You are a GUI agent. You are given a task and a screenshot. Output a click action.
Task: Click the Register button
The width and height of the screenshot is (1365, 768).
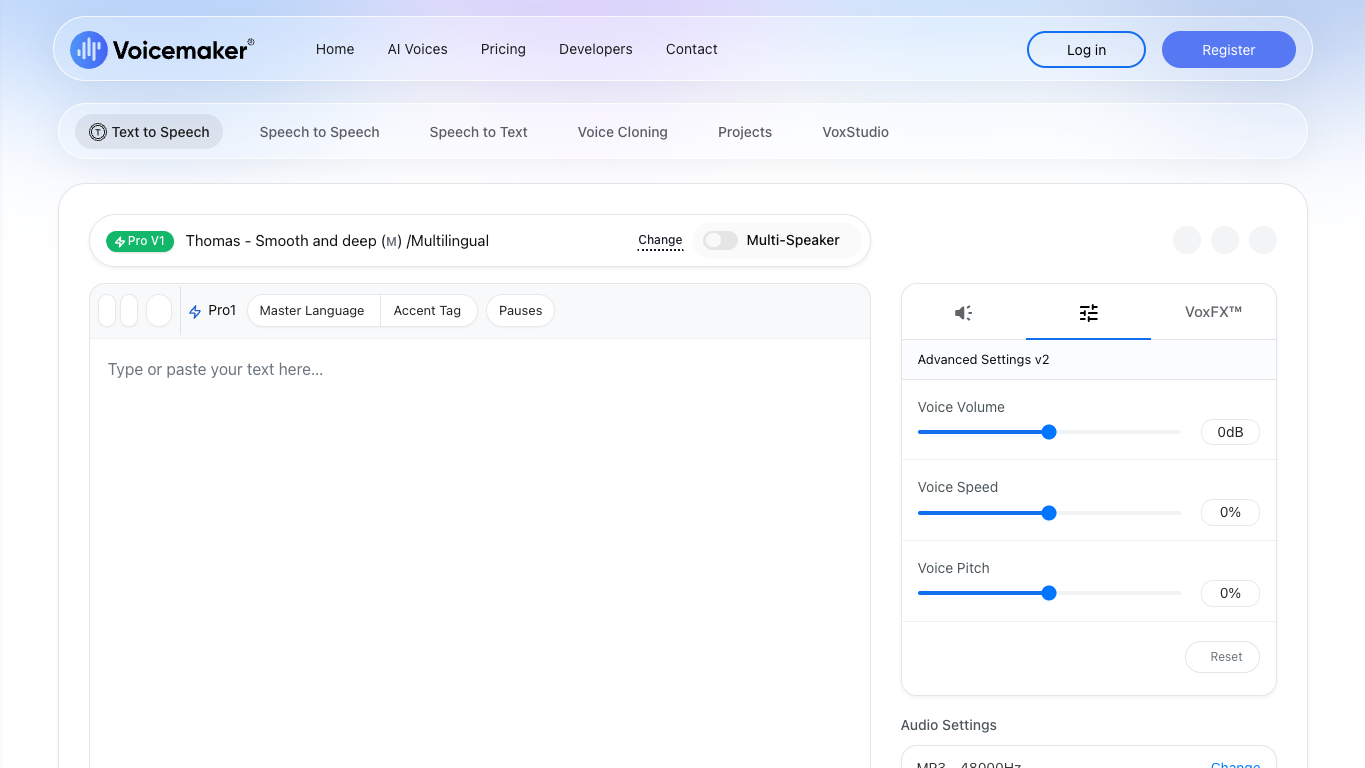coord(1229,50)
